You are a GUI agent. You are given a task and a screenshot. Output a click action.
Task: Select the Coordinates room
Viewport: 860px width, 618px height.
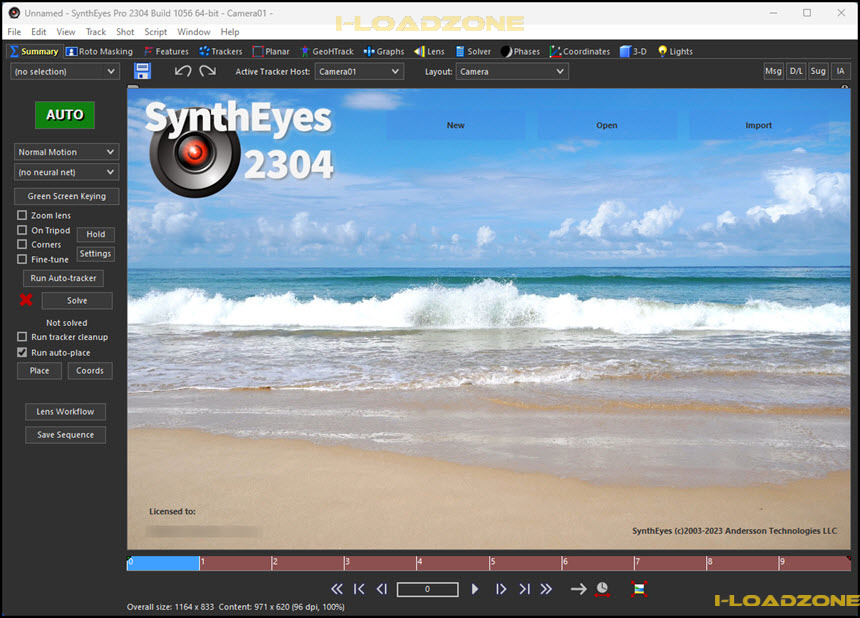point(580,51)
